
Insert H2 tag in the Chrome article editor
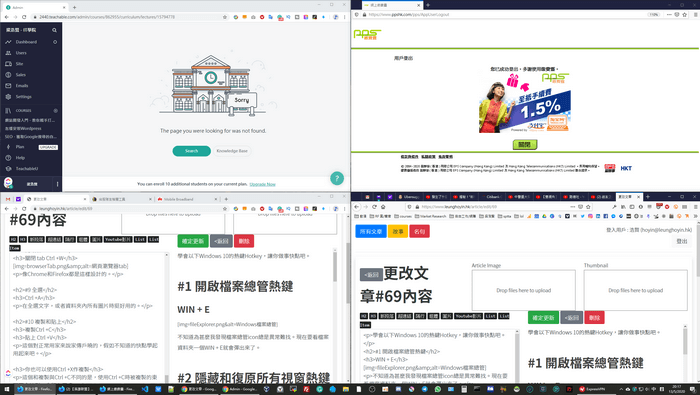13,240
